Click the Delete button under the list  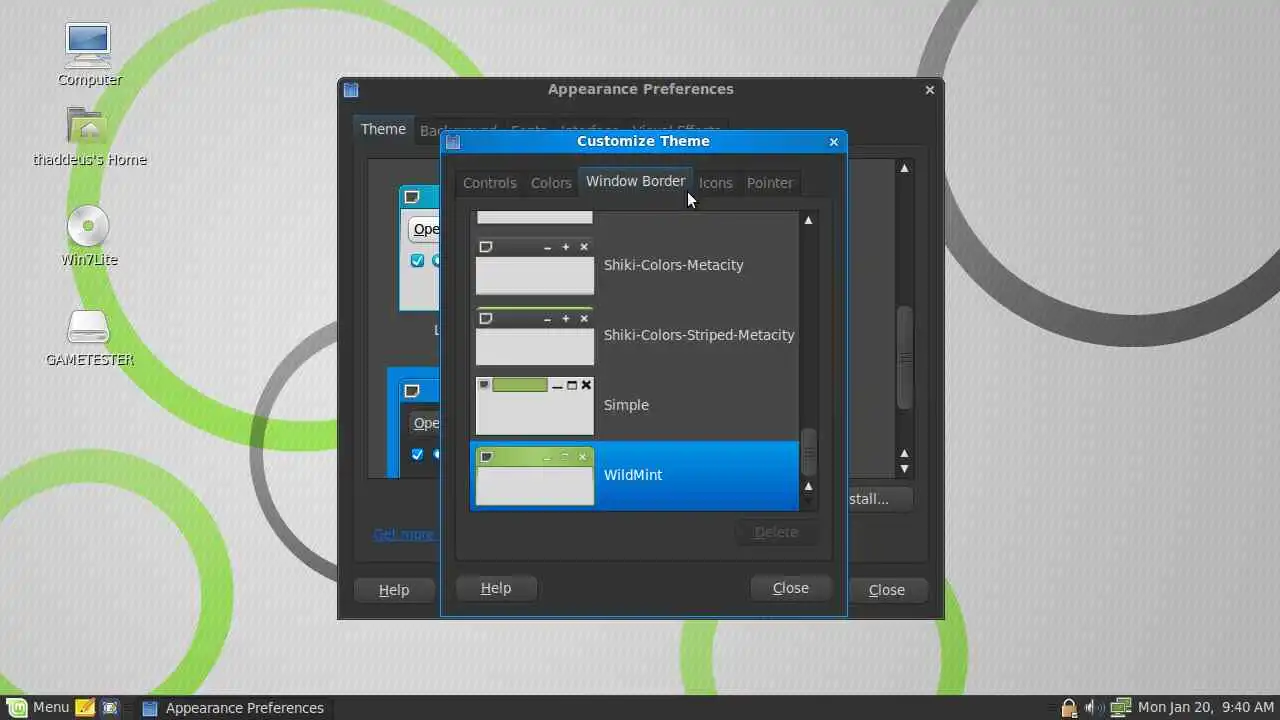pyautogui.click(x=776, y=532)
